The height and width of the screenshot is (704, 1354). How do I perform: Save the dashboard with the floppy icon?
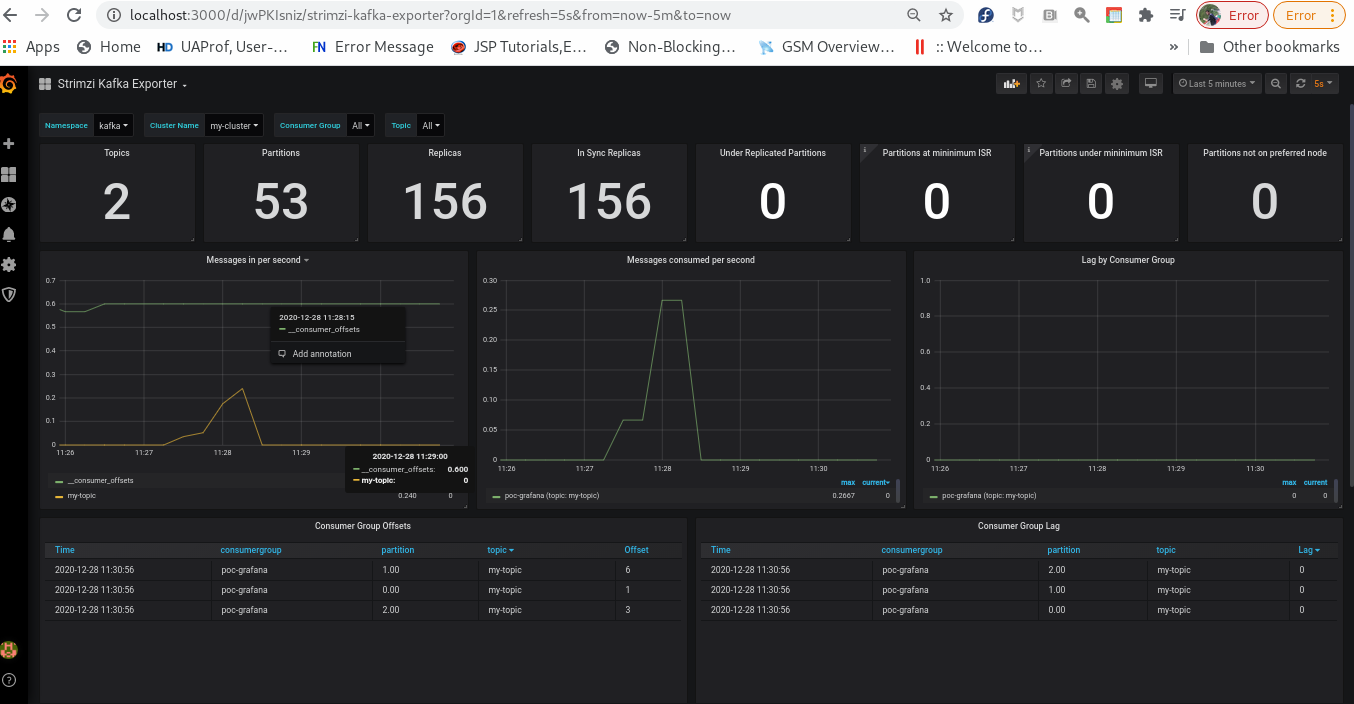[x=1091, y=84]
